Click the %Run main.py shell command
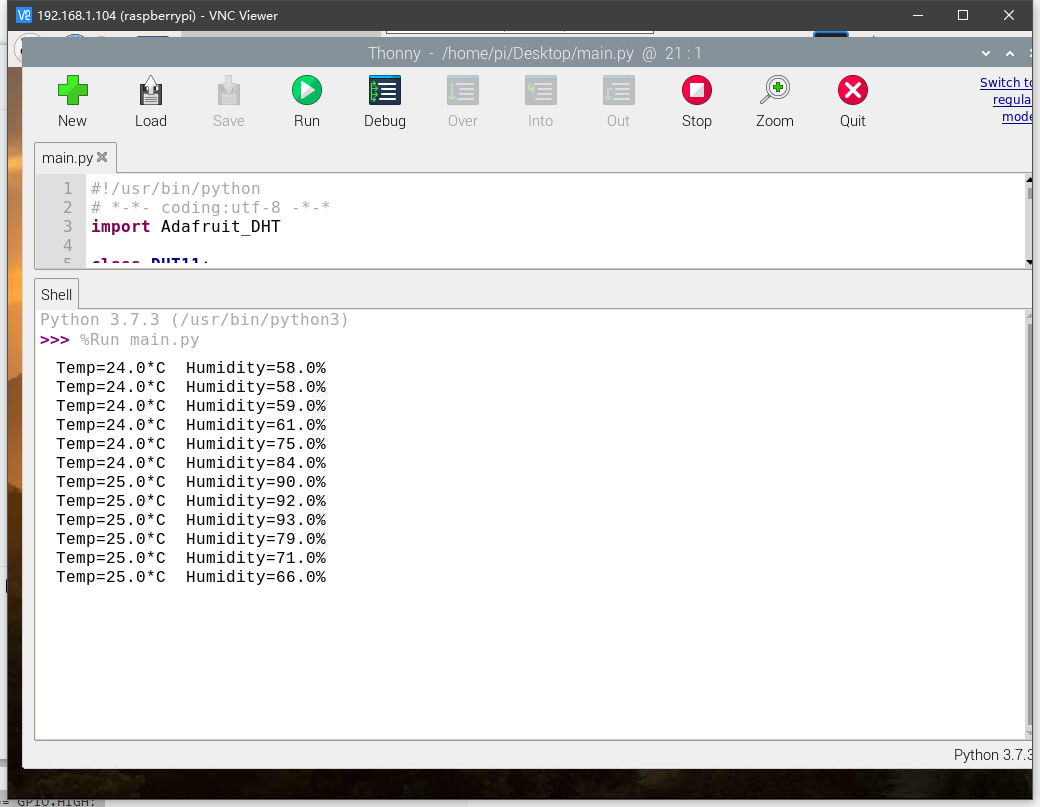The image size is (1040, 807). [139, 340]
